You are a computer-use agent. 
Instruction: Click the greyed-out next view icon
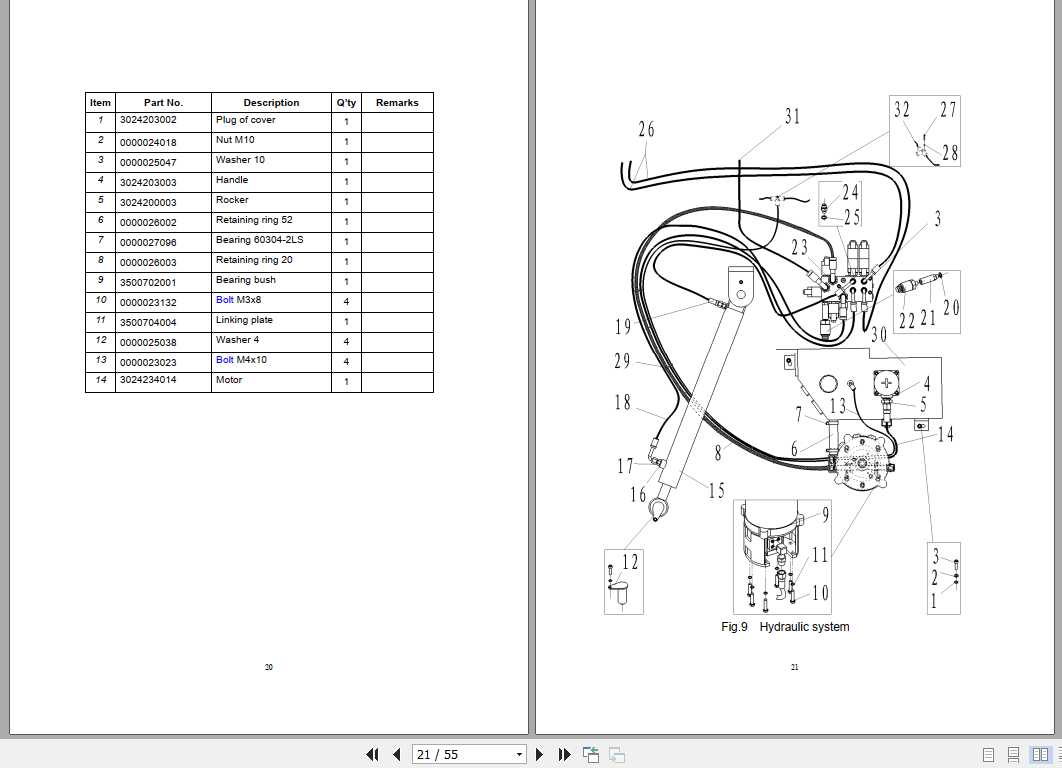click(616, 754)
